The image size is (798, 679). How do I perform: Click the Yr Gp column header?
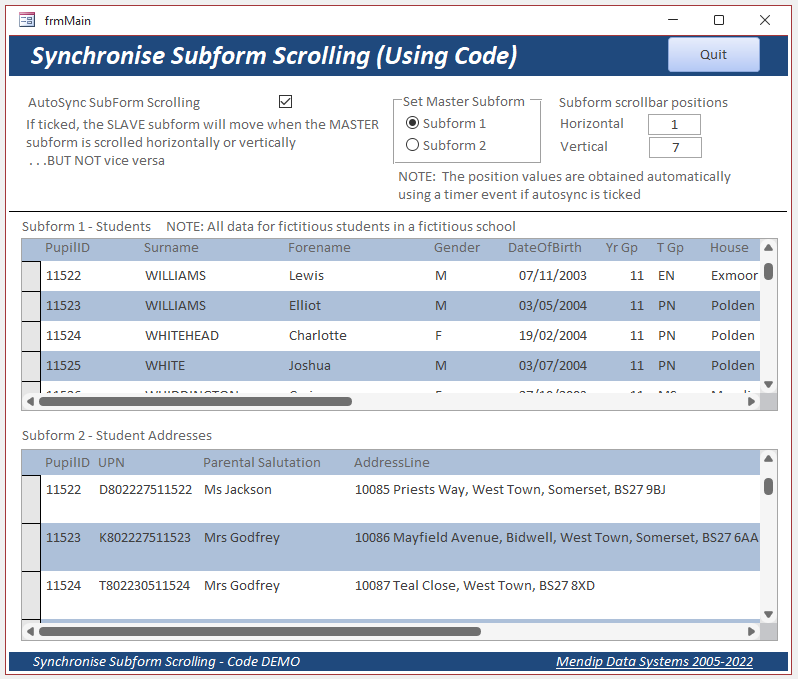point(621,248)
